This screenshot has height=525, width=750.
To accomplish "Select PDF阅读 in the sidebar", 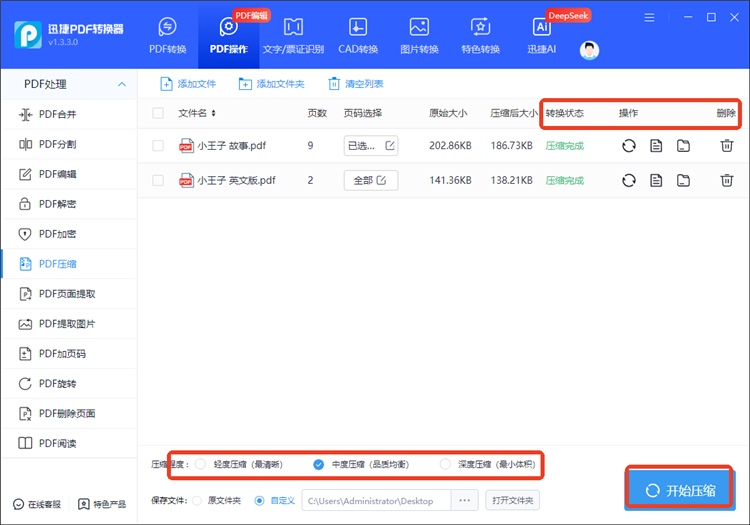I will [x=69, y=443].
